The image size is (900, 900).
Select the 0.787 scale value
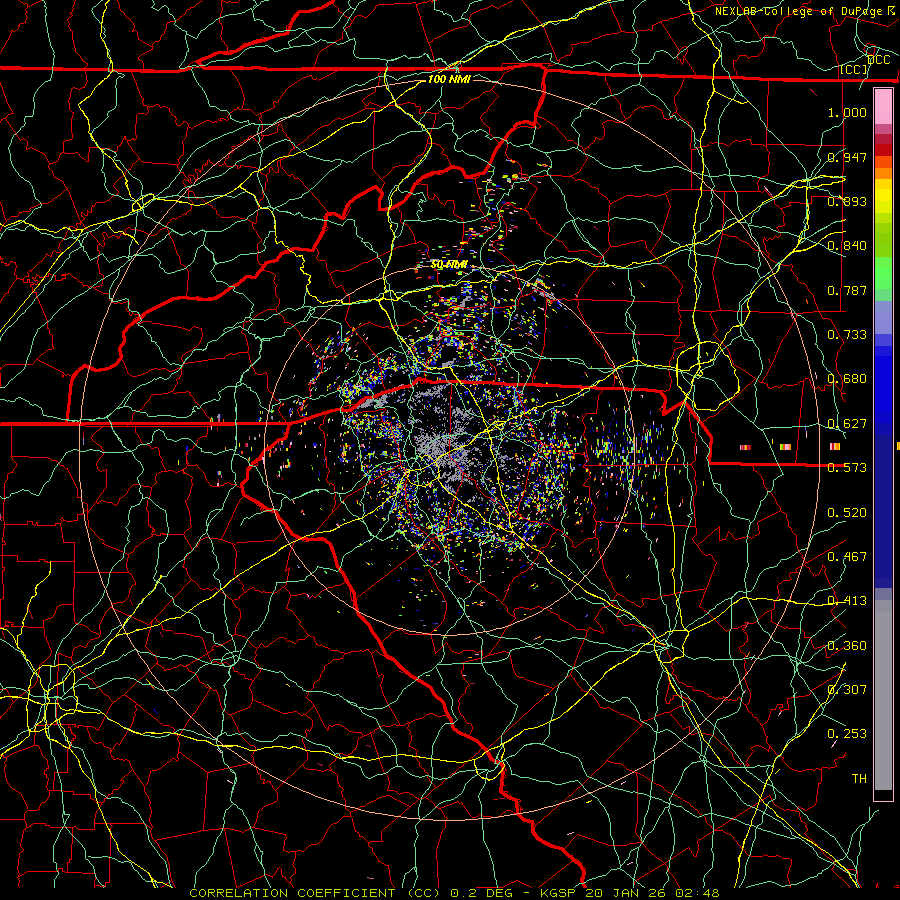coord(847,290)
